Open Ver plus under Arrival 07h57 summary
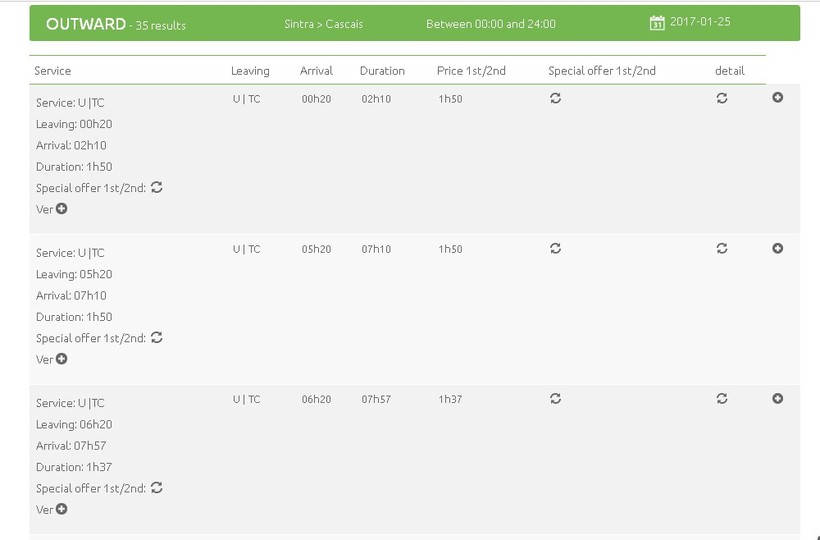The width and height of the screenshot is (820, 540). [61, 509]
